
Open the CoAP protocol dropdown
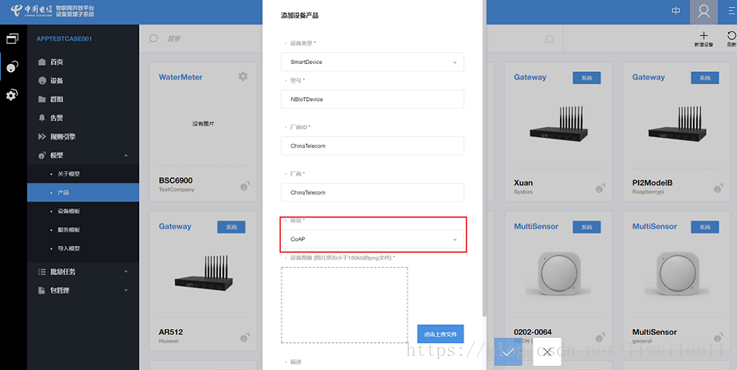point(372,239)
